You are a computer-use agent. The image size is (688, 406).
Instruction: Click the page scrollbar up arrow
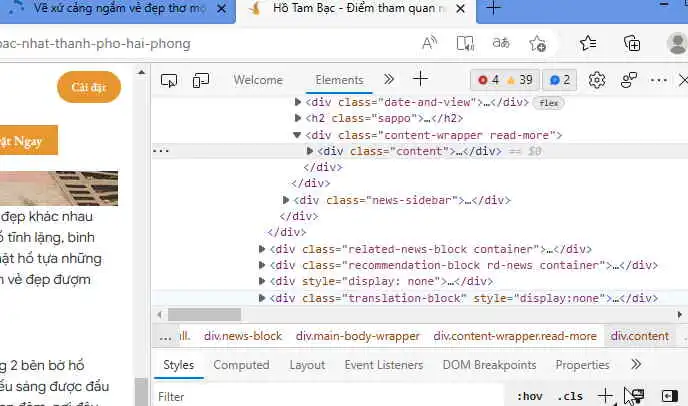[141, 72]
